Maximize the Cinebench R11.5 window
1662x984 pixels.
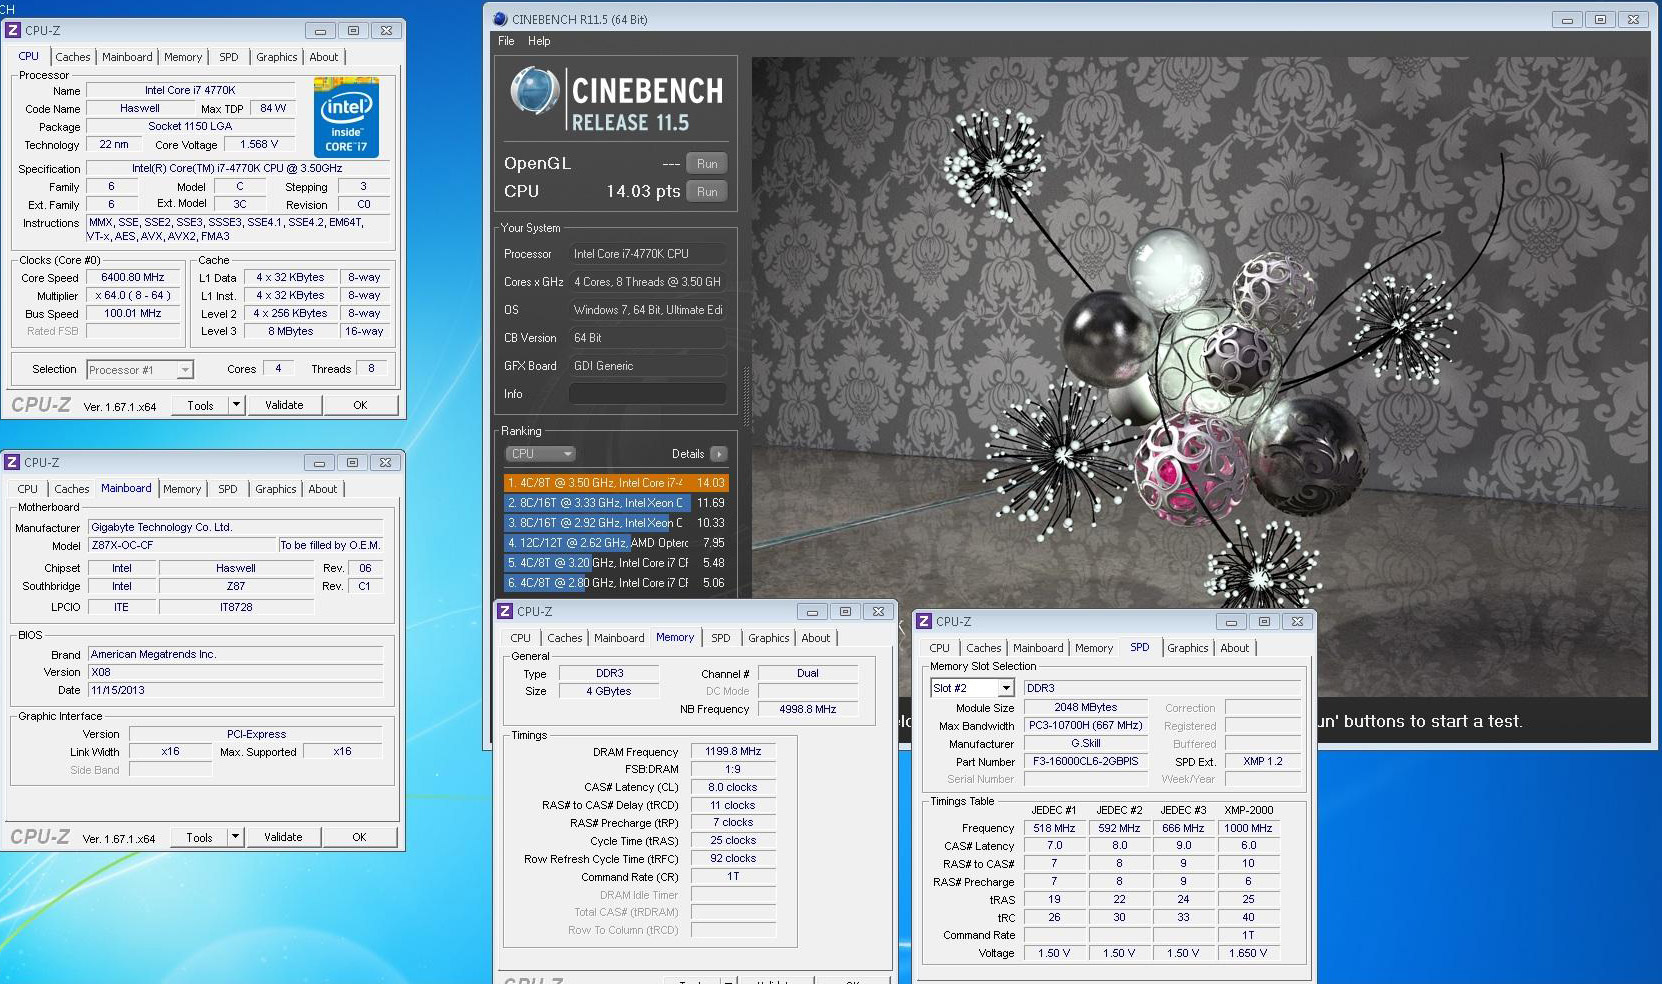(1599, 19)
